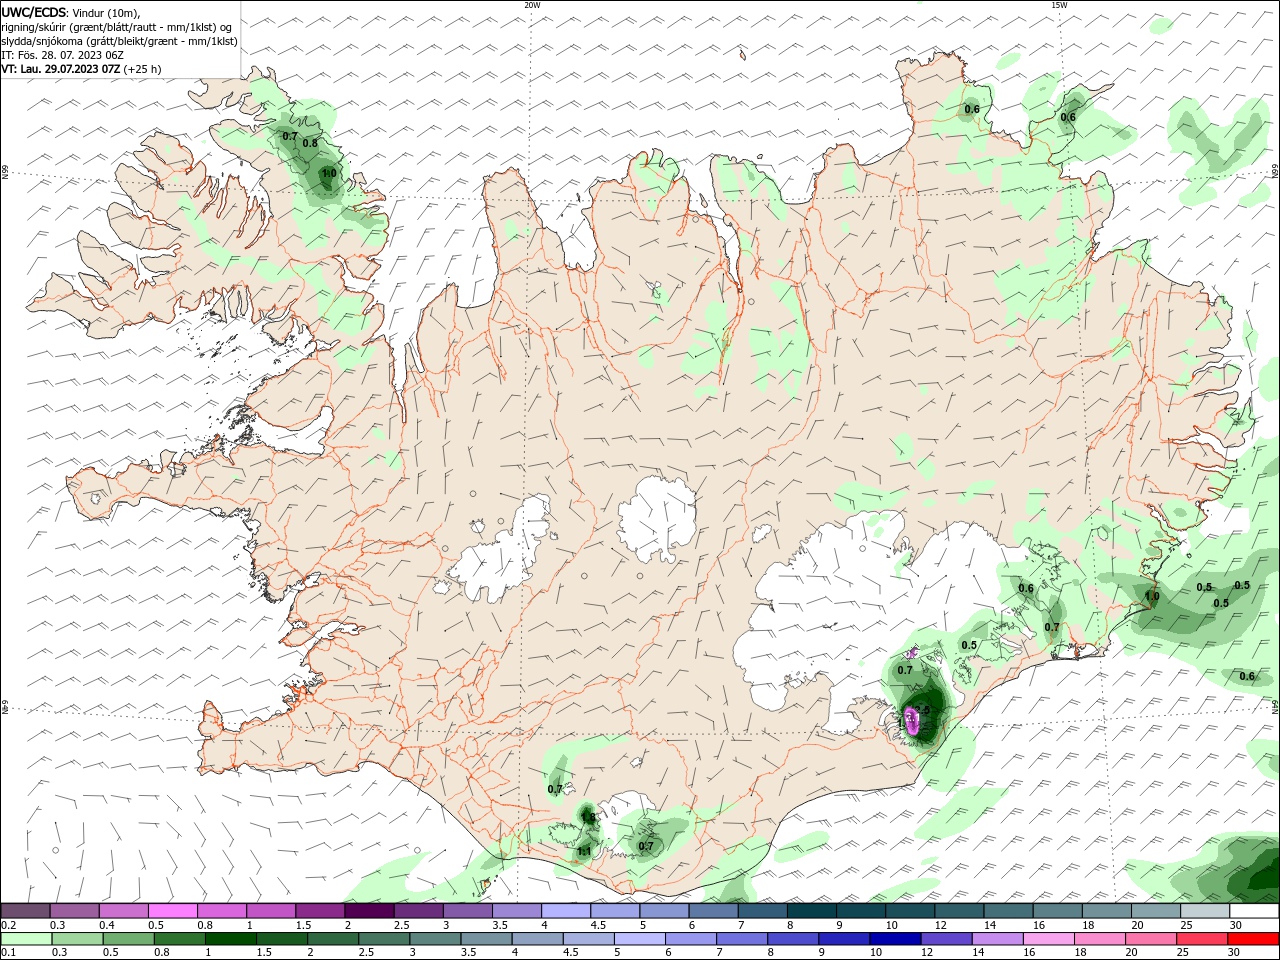Pick the bright red bottom-row swatch above 30

pyautogui.click(x=1253, y=939)
